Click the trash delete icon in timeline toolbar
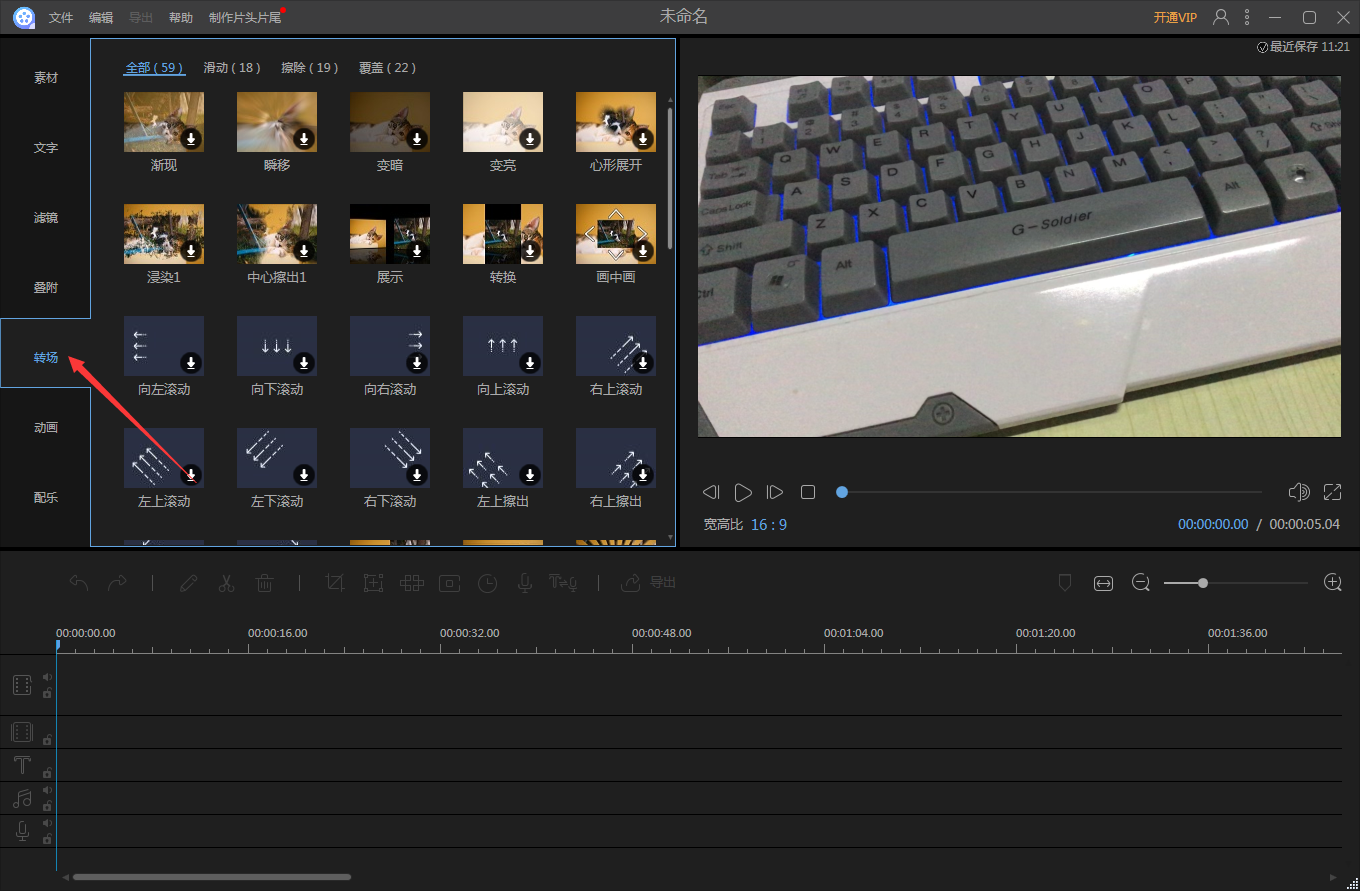The width and height of the screenshot is (1360, 891). 264,583
